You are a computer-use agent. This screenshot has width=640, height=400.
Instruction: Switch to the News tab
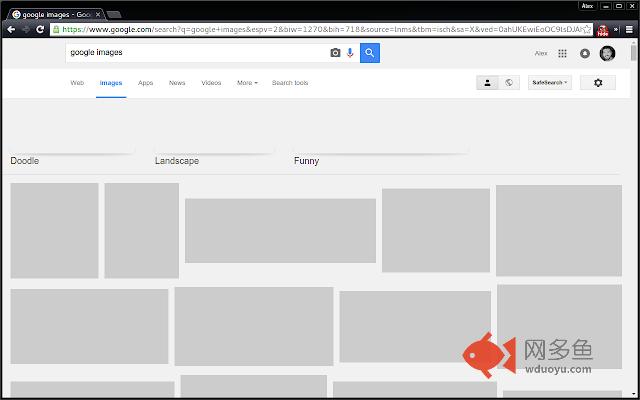[177, 83]
